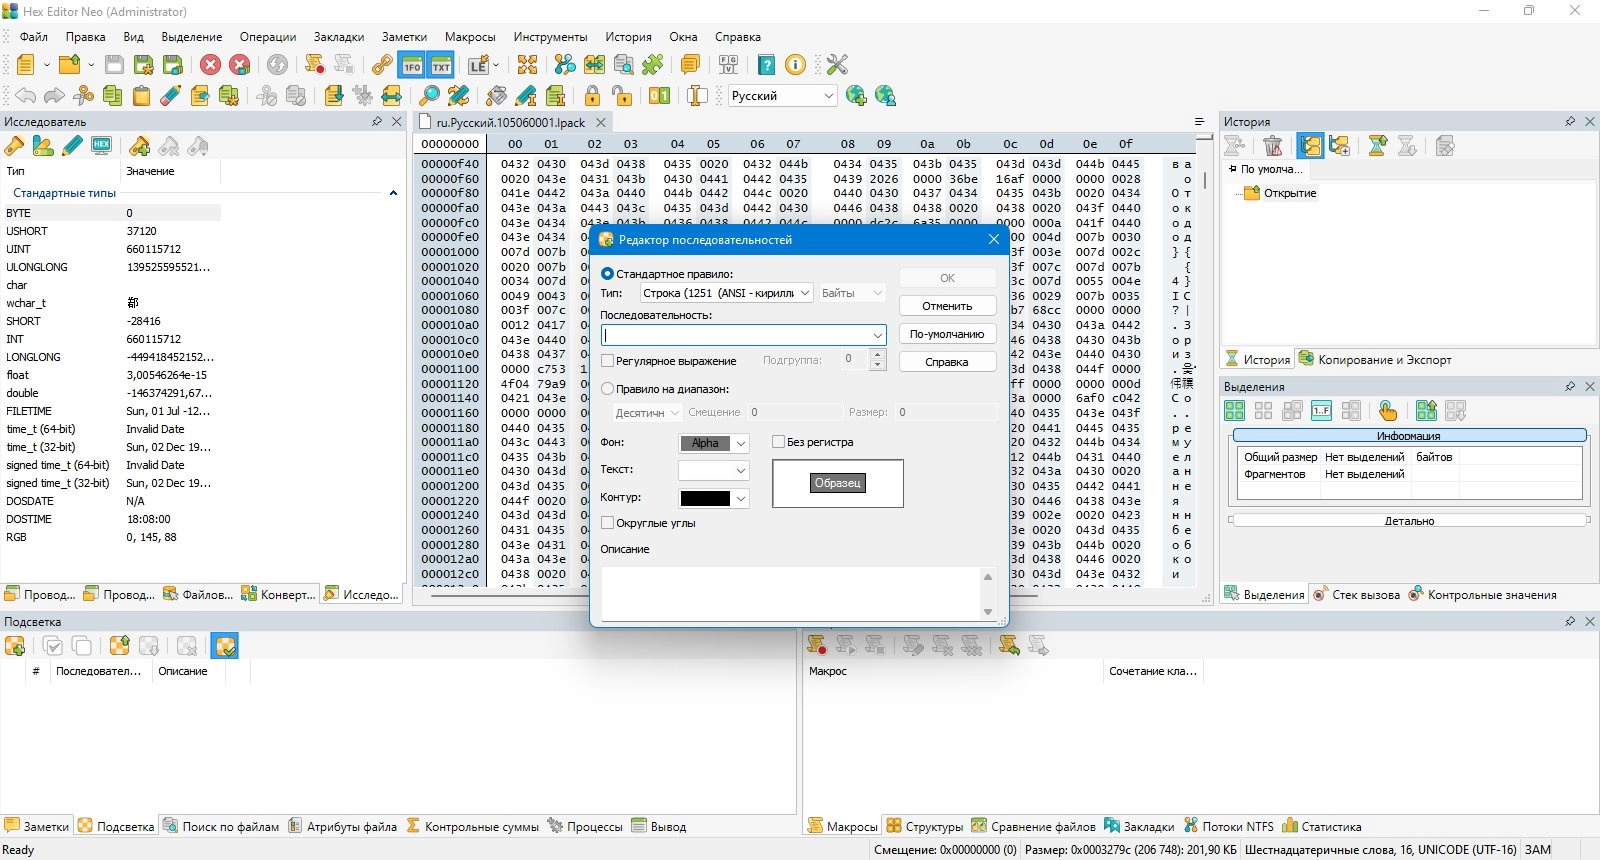Click the Информация header in Выделения panel

coord(1409,436)
